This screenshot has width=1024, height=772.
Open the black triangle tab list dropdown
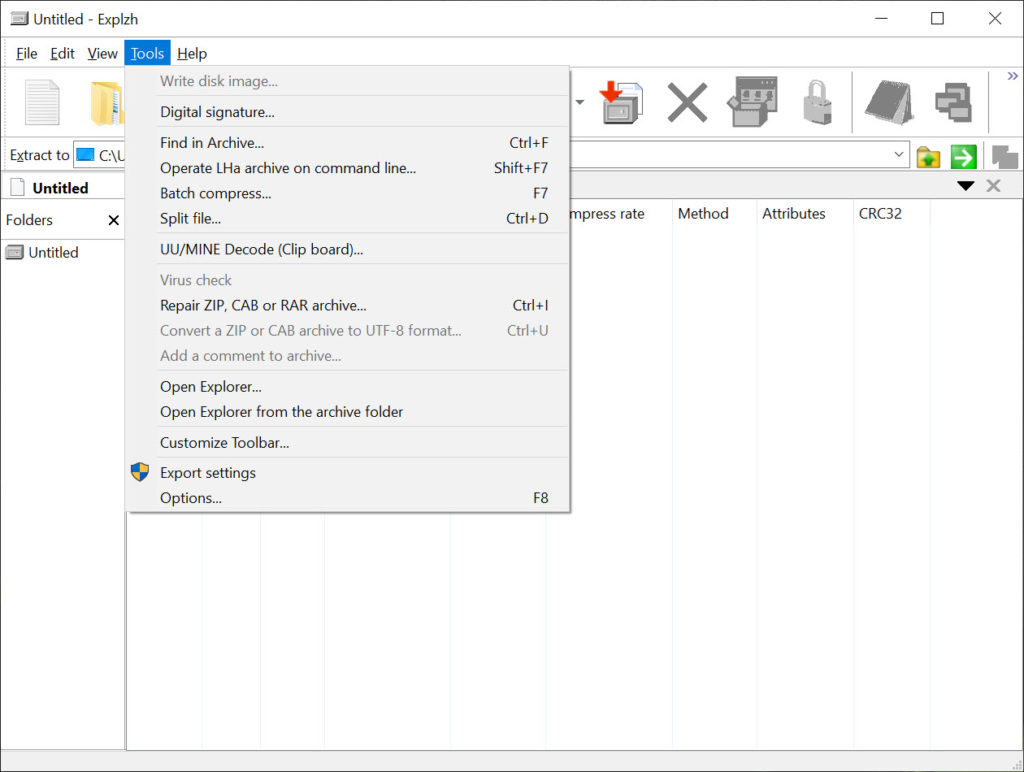pyautogui.click(x=965, y=186)
